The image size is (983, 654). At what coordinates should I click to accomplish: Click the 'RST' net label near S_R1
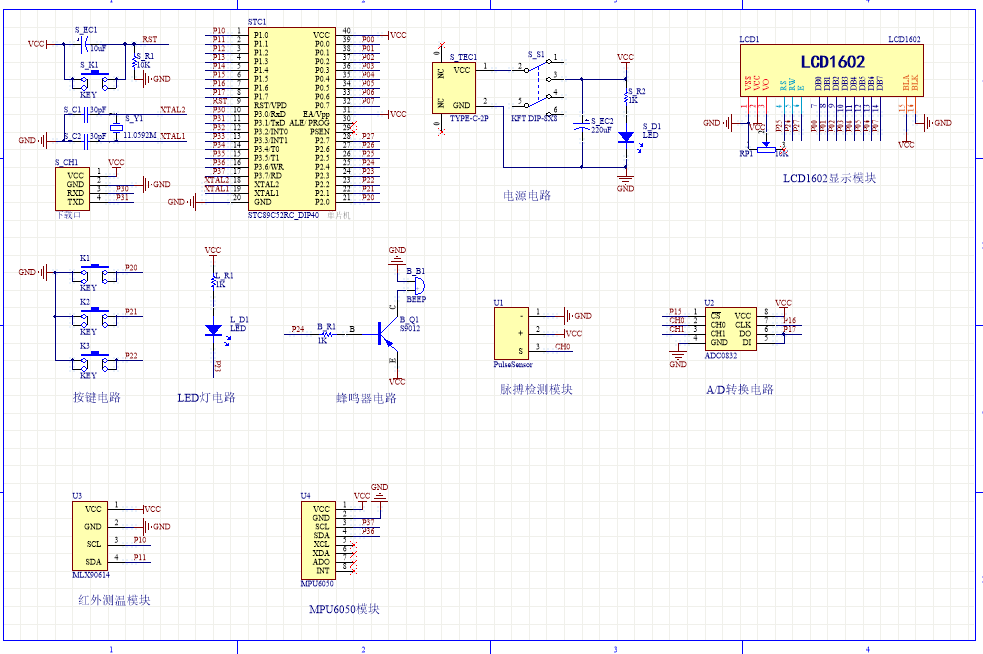point(149,39)
